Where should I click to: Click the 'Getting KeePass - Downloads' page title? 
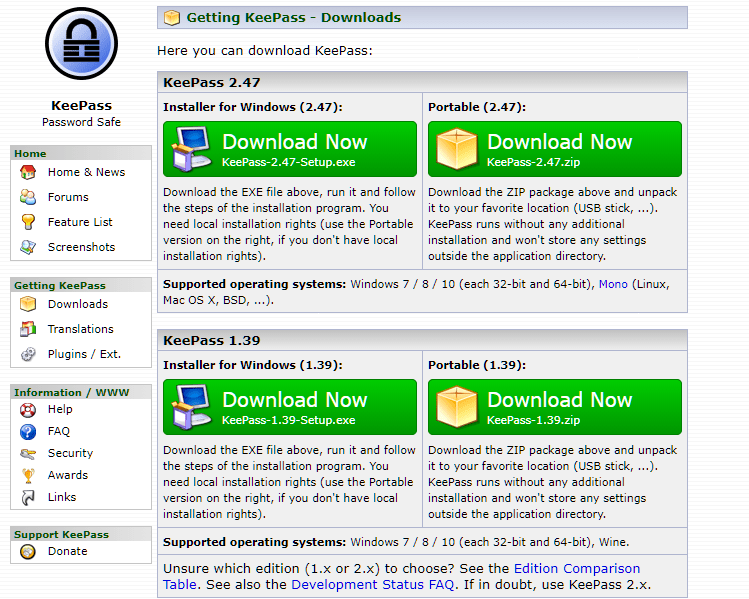[294, 18]
